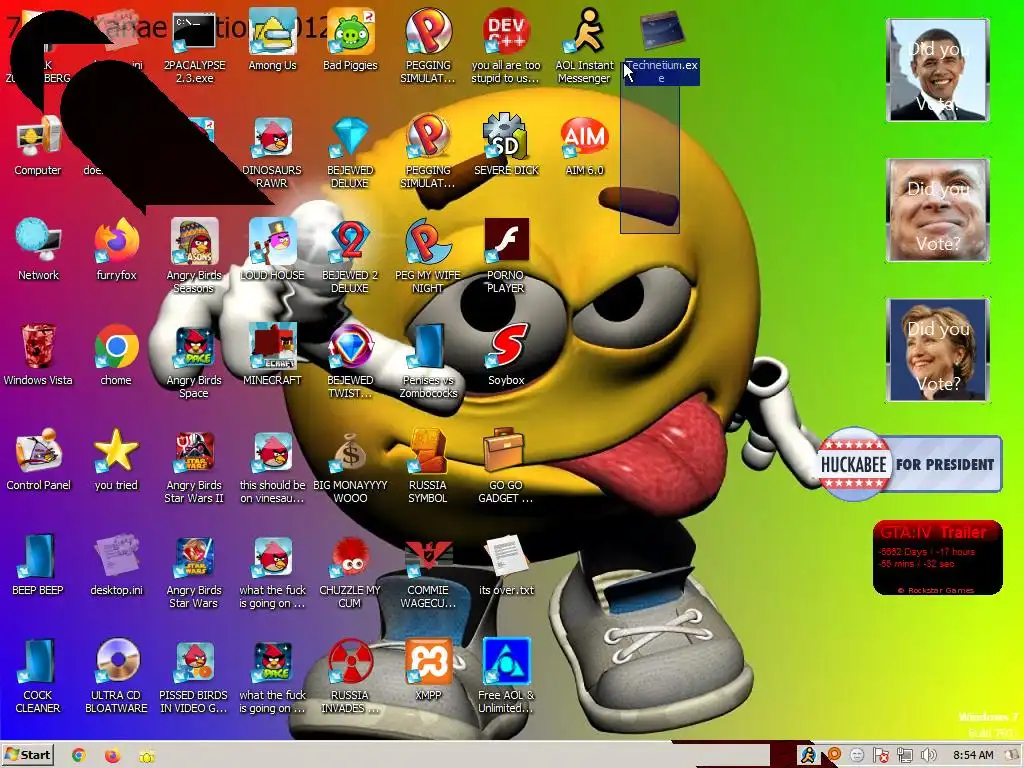
Task: Select the desktop.ini file above ULTRA CD
Action: (116, 566)
